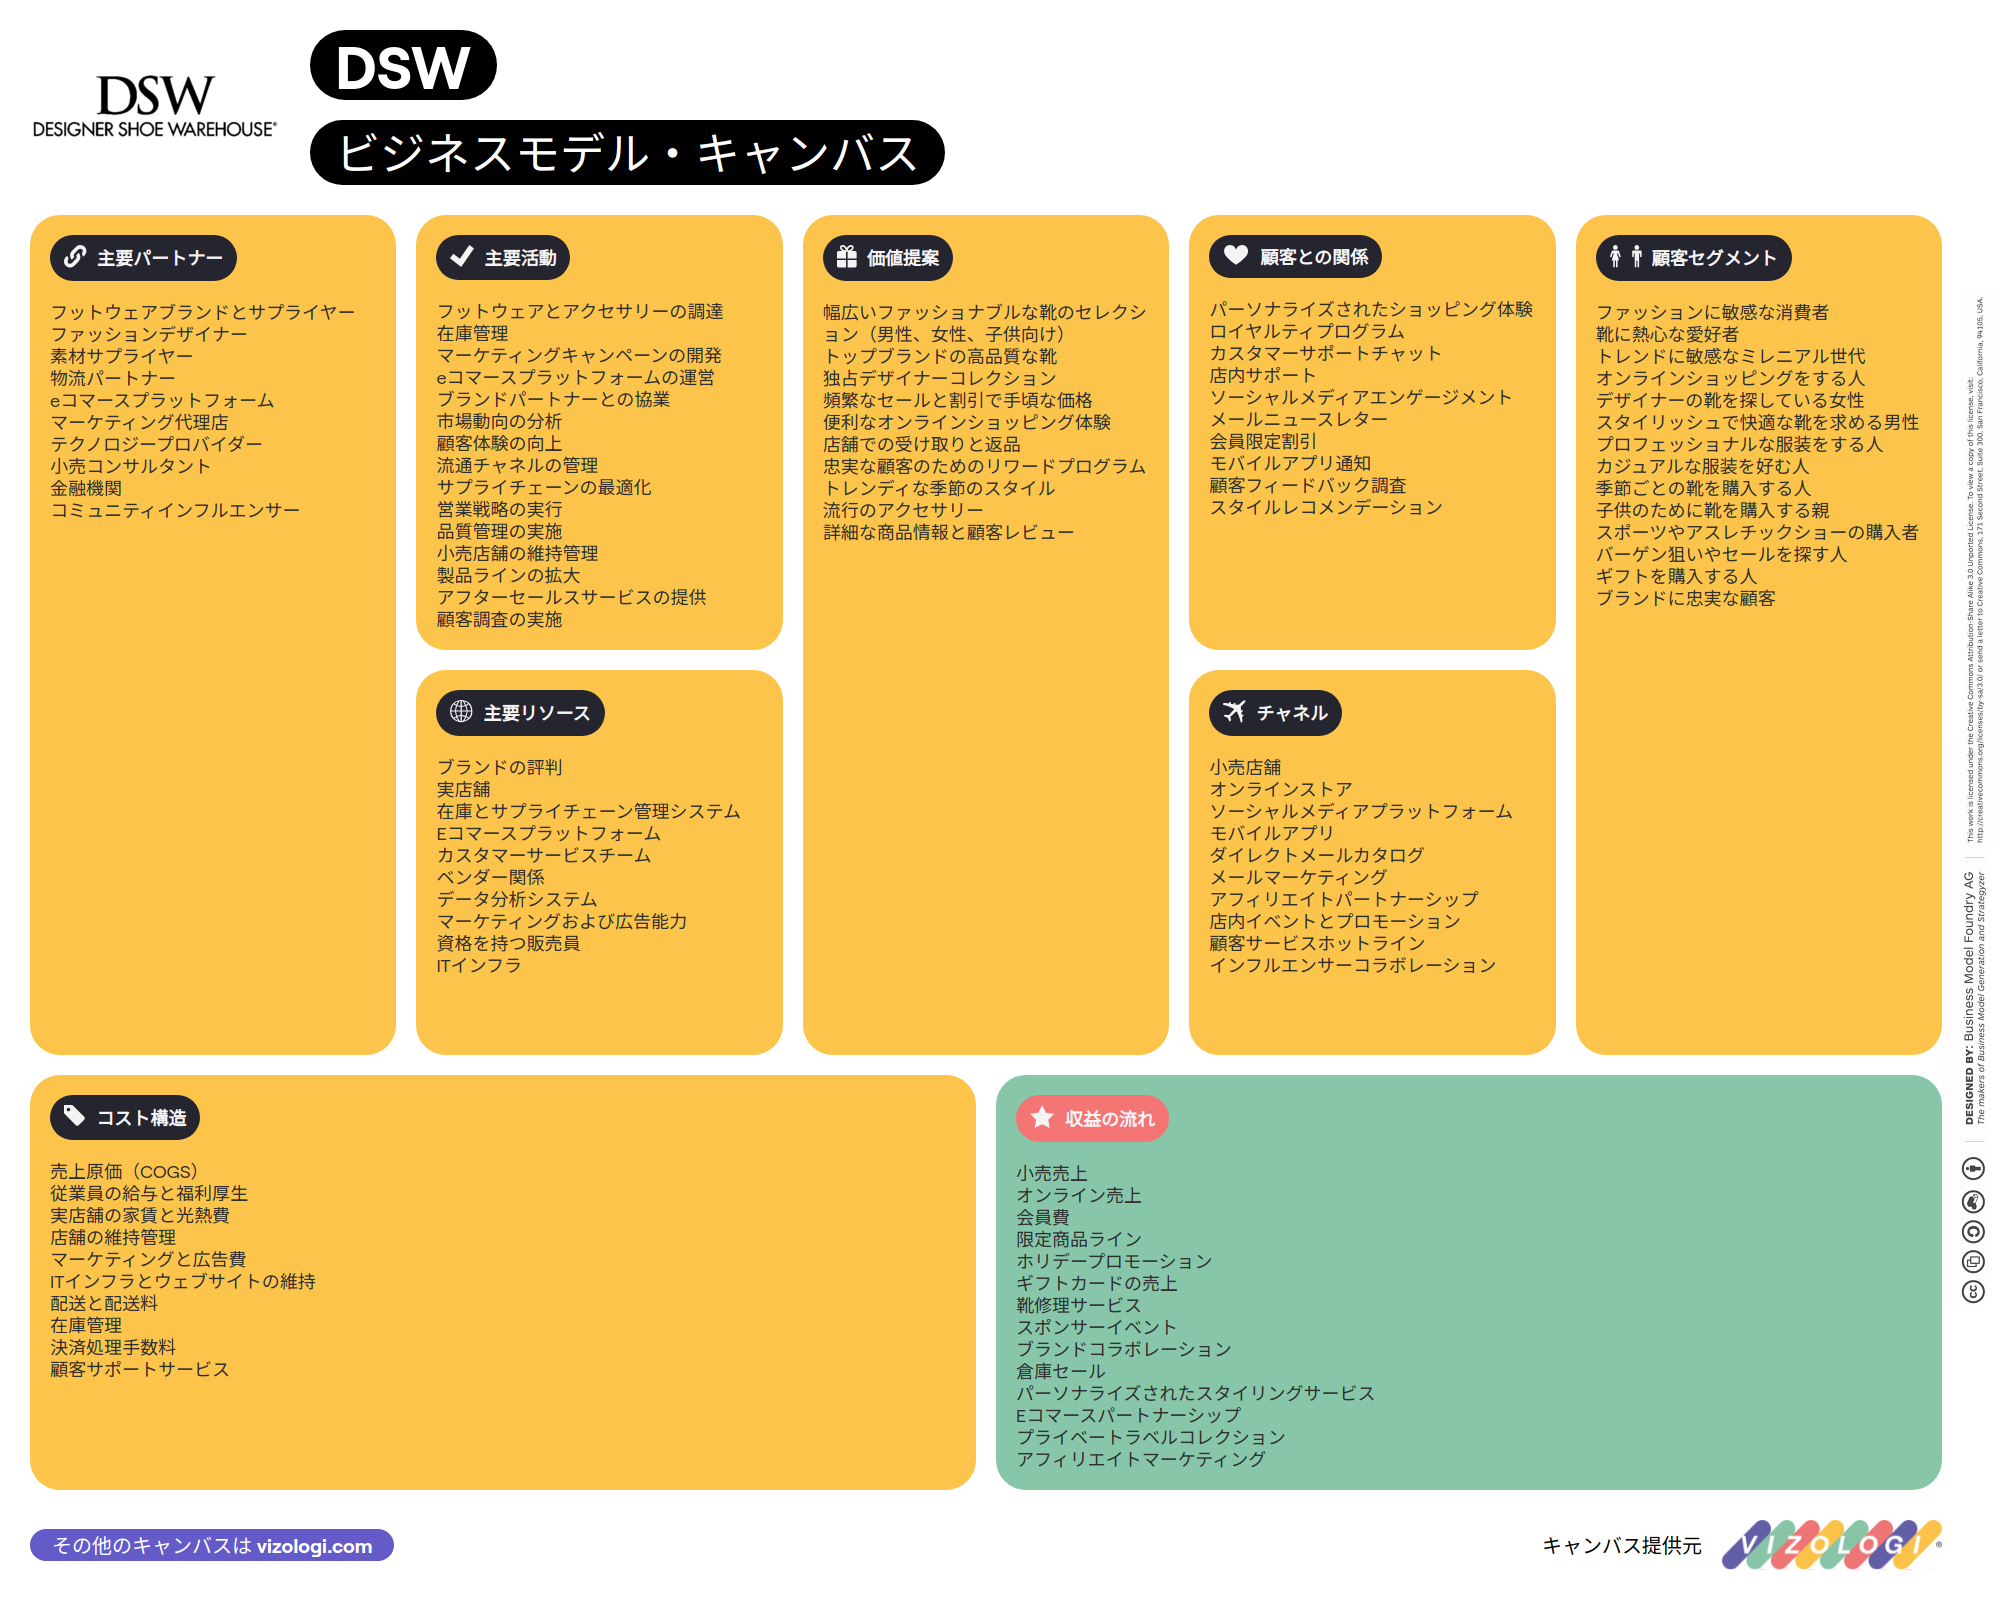2000x1600 pixels.
Task: Click text 顧客サービスホットライン
Action: coord(1317,943)
